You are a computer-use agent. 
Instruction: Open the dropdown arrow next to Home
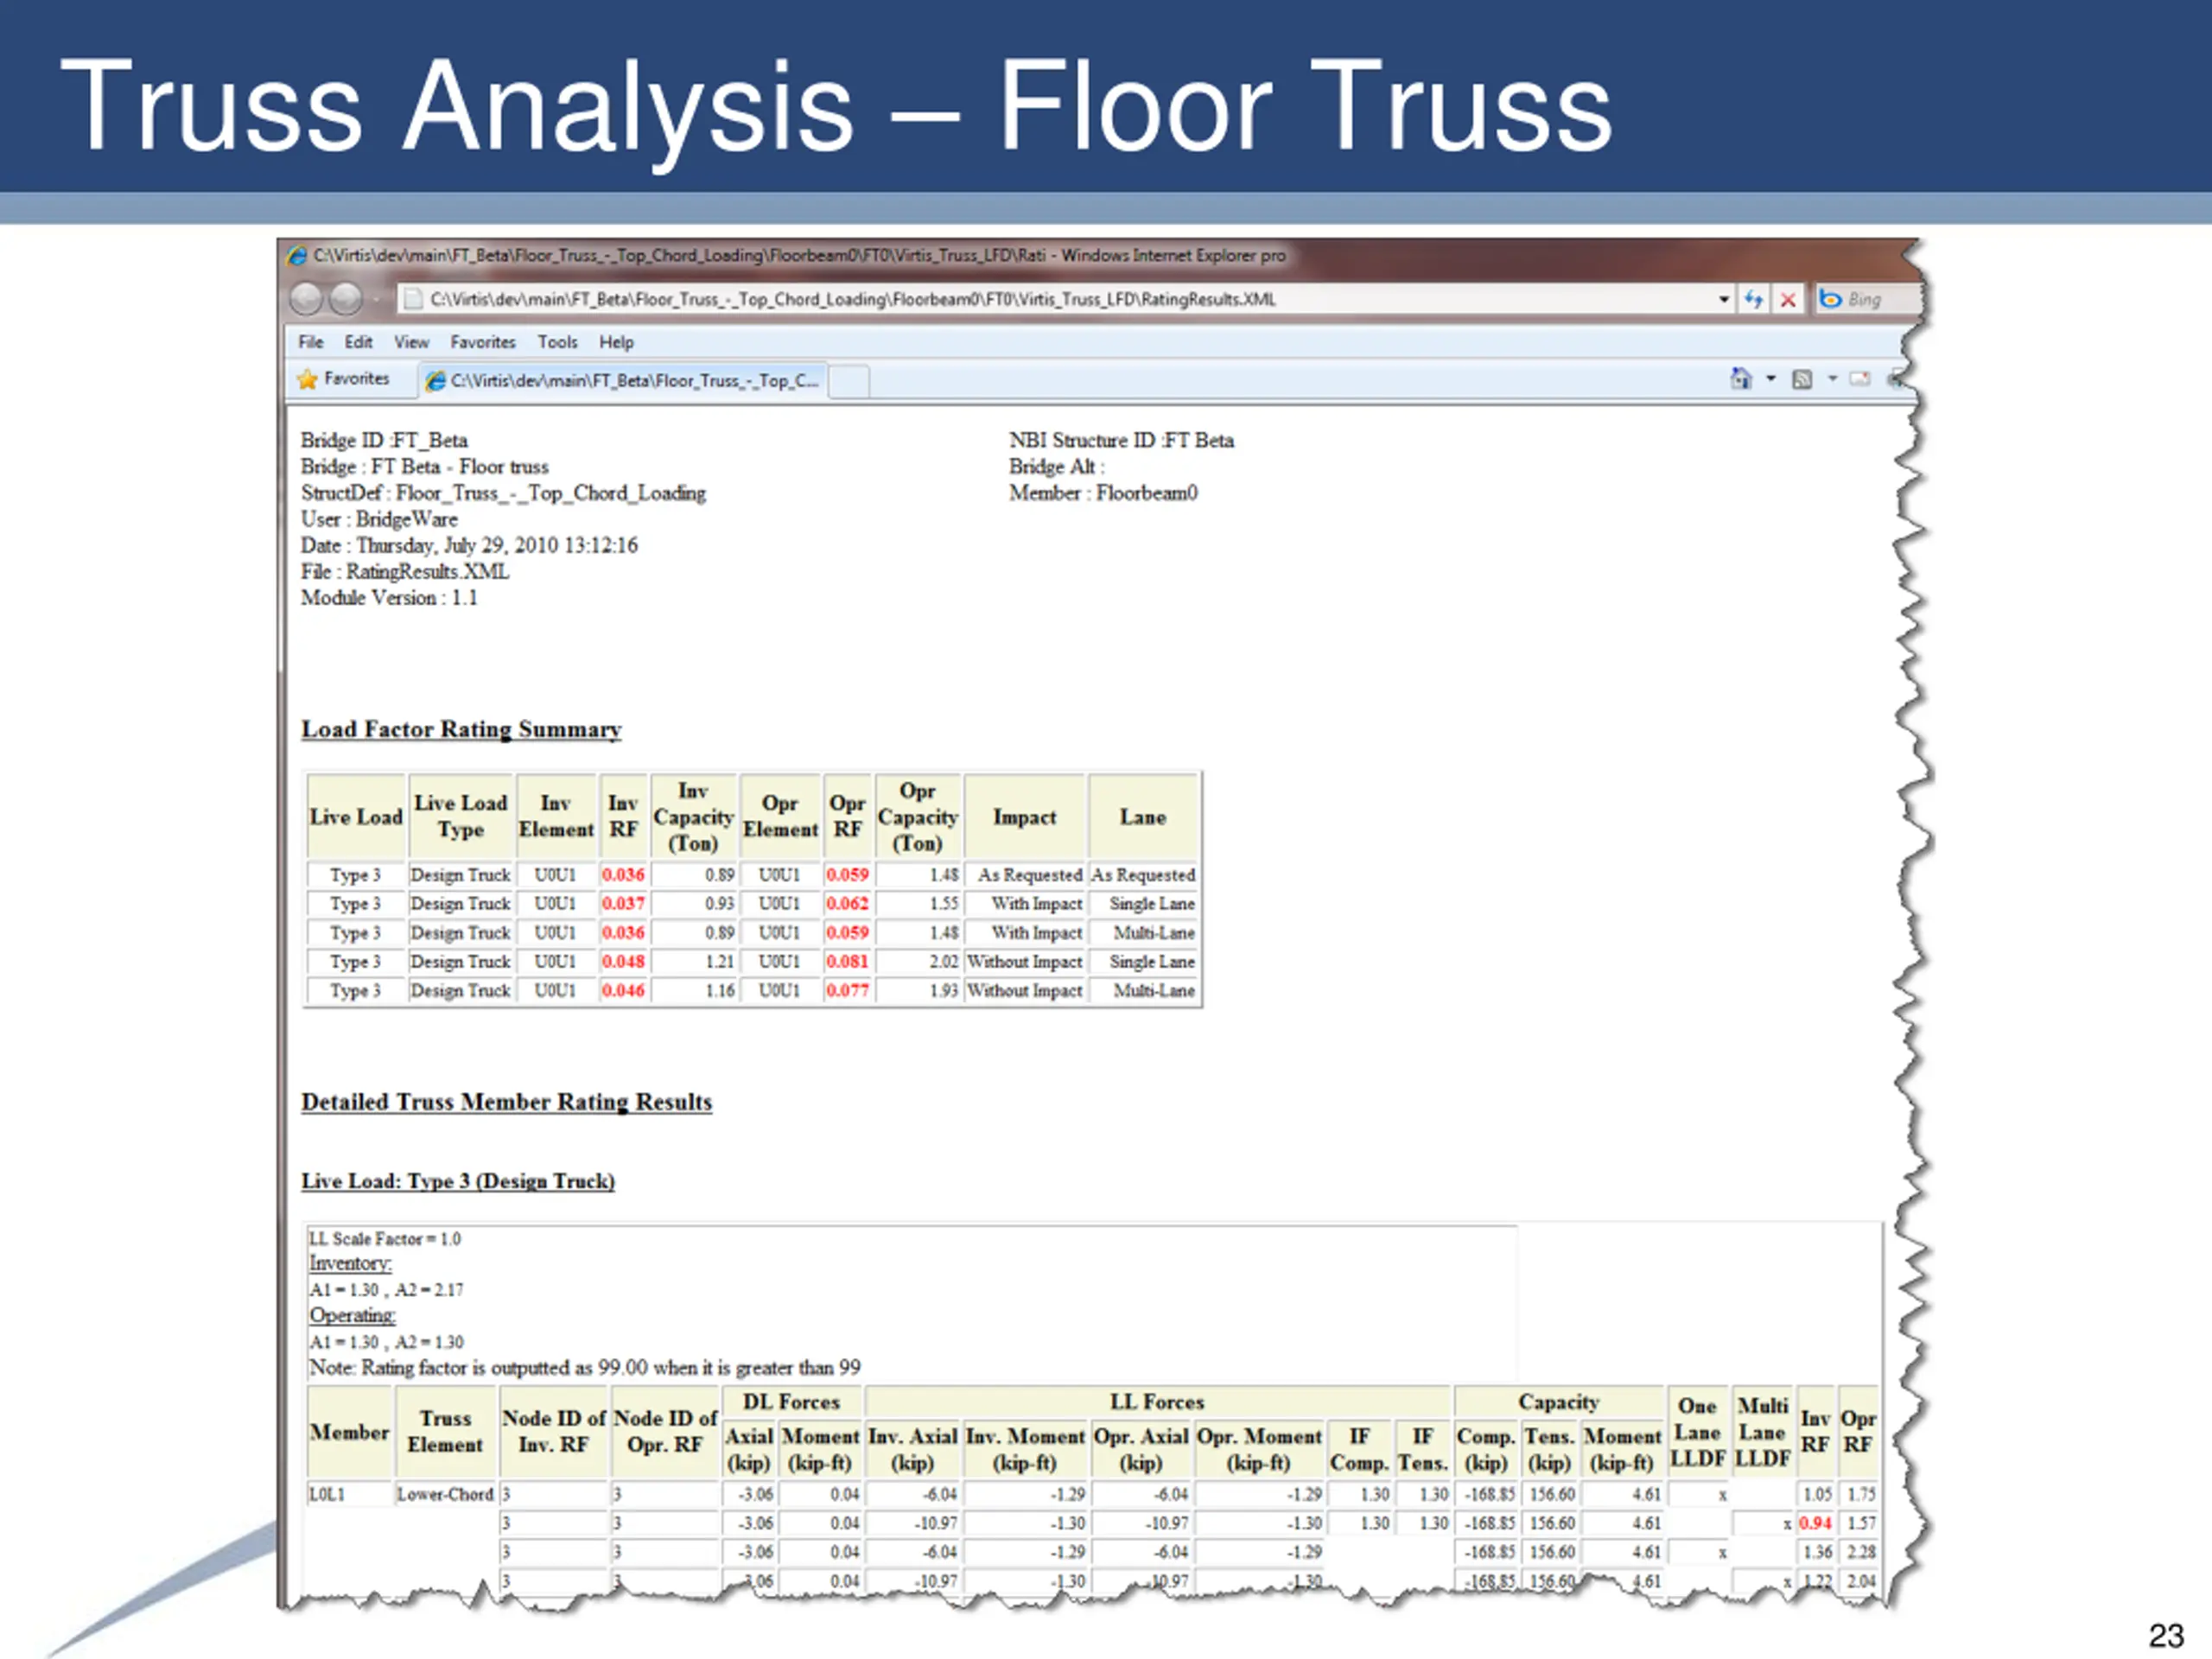(1771, 378)
